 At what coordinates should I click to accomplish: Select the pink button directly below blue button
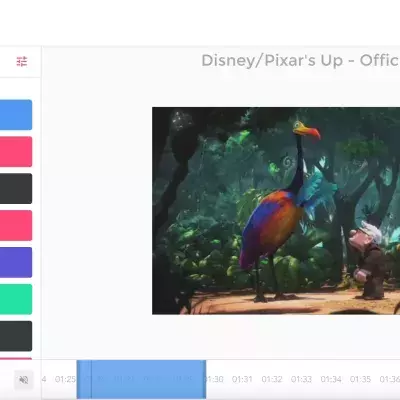point(16,152)
